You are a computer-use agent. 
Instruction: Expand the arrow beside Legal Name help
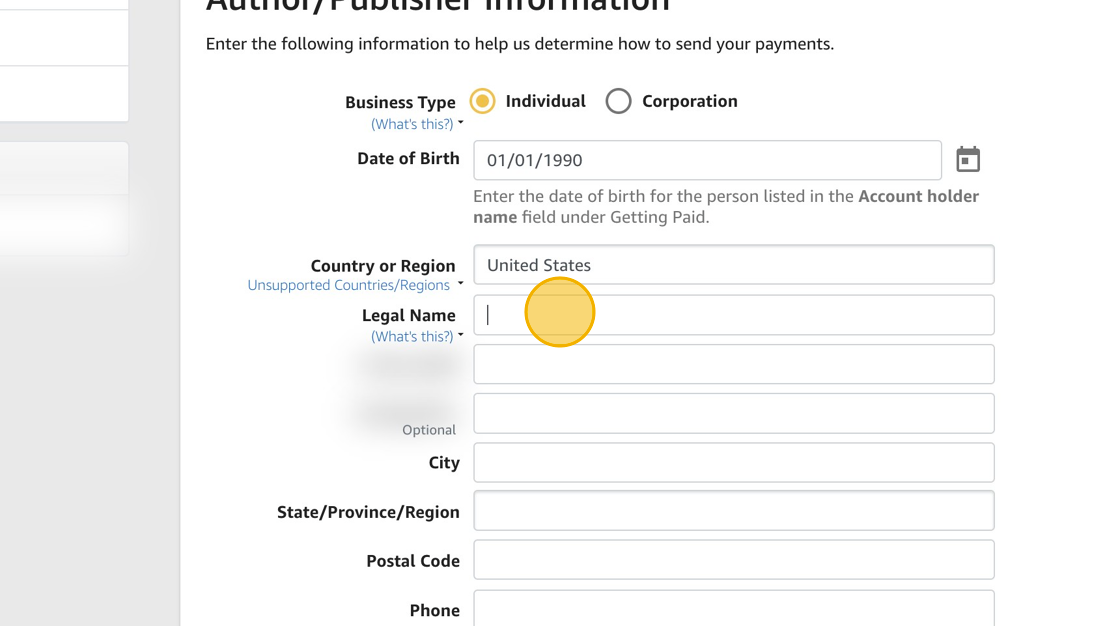click(461, 335)
